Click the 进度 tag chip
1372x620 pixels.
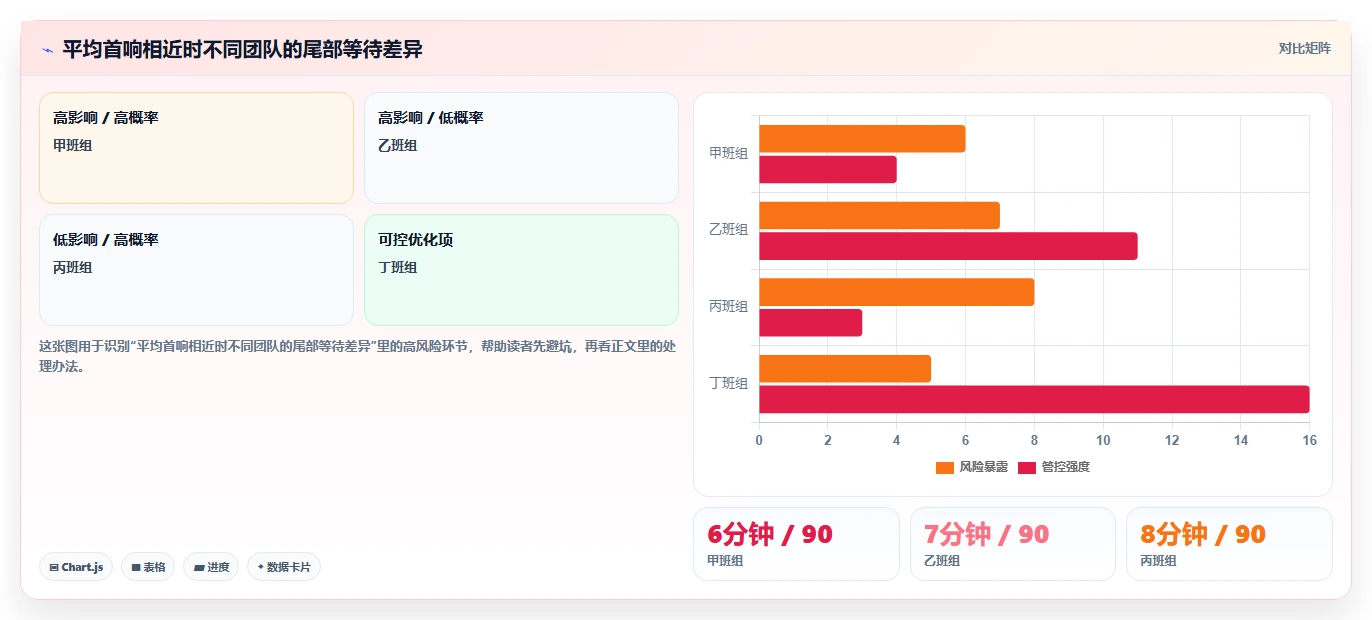211,567
